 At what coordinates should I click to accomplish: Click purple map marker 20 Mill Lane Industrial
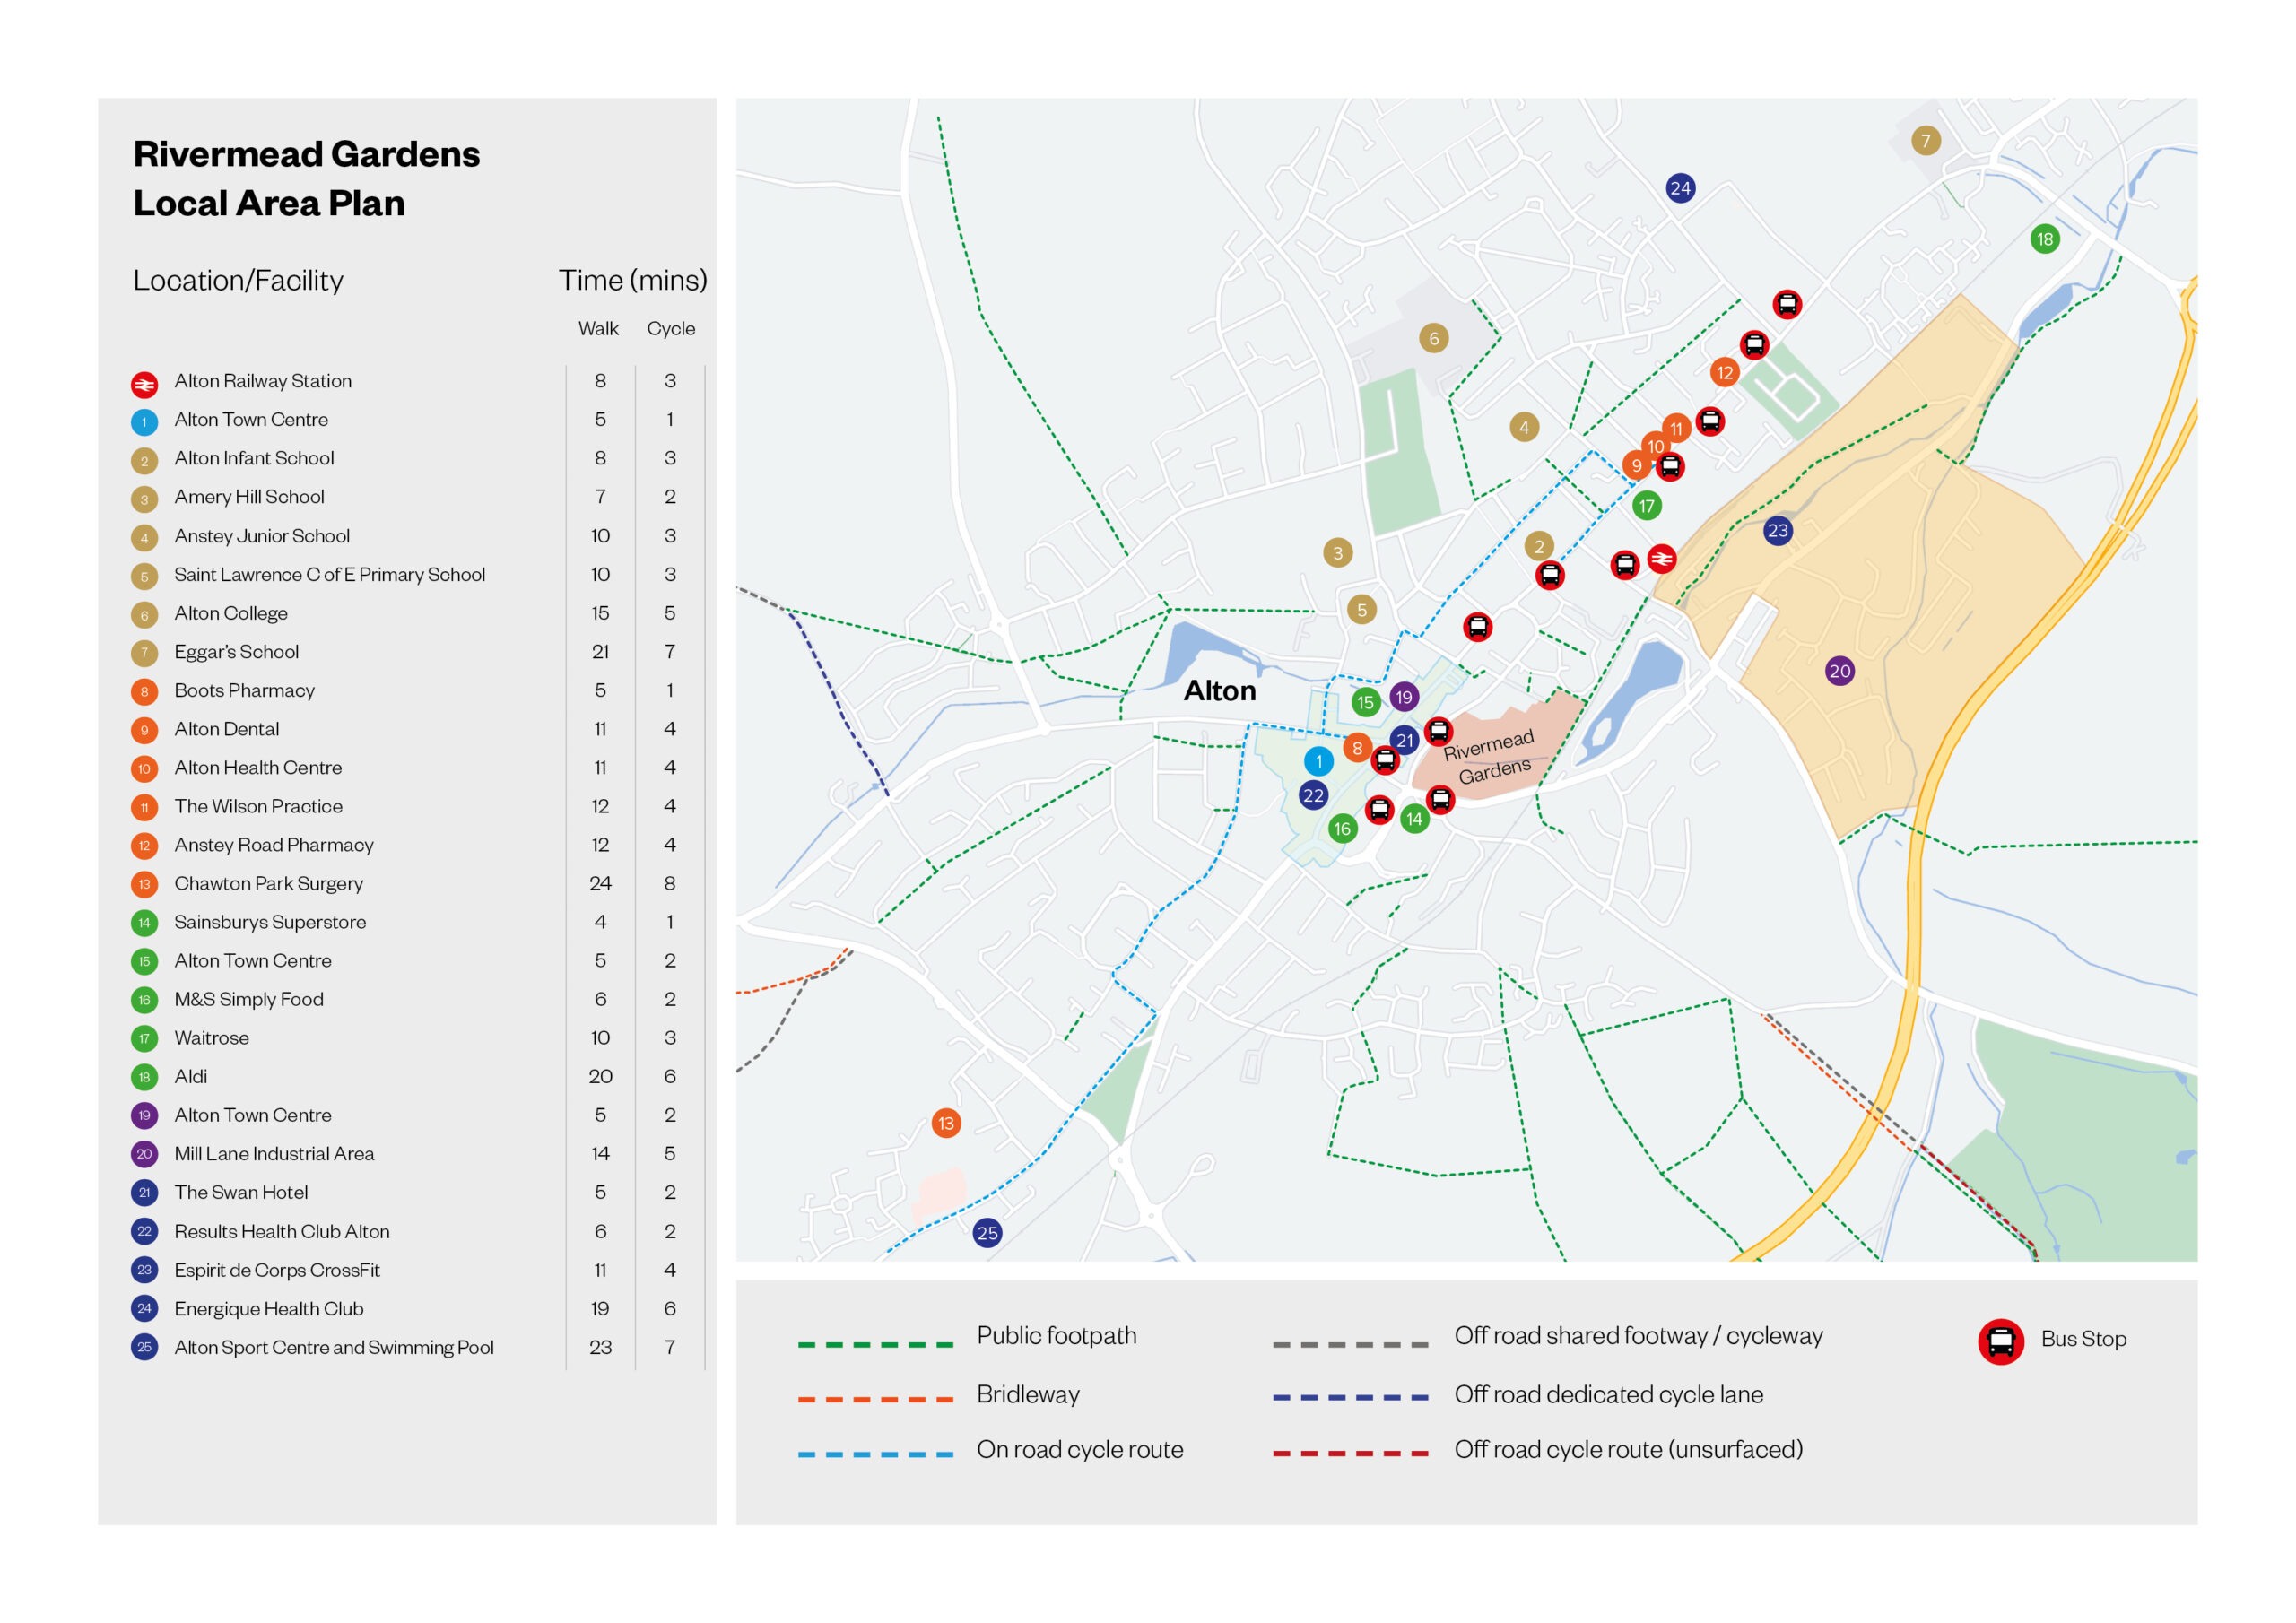pos(1840,671)
